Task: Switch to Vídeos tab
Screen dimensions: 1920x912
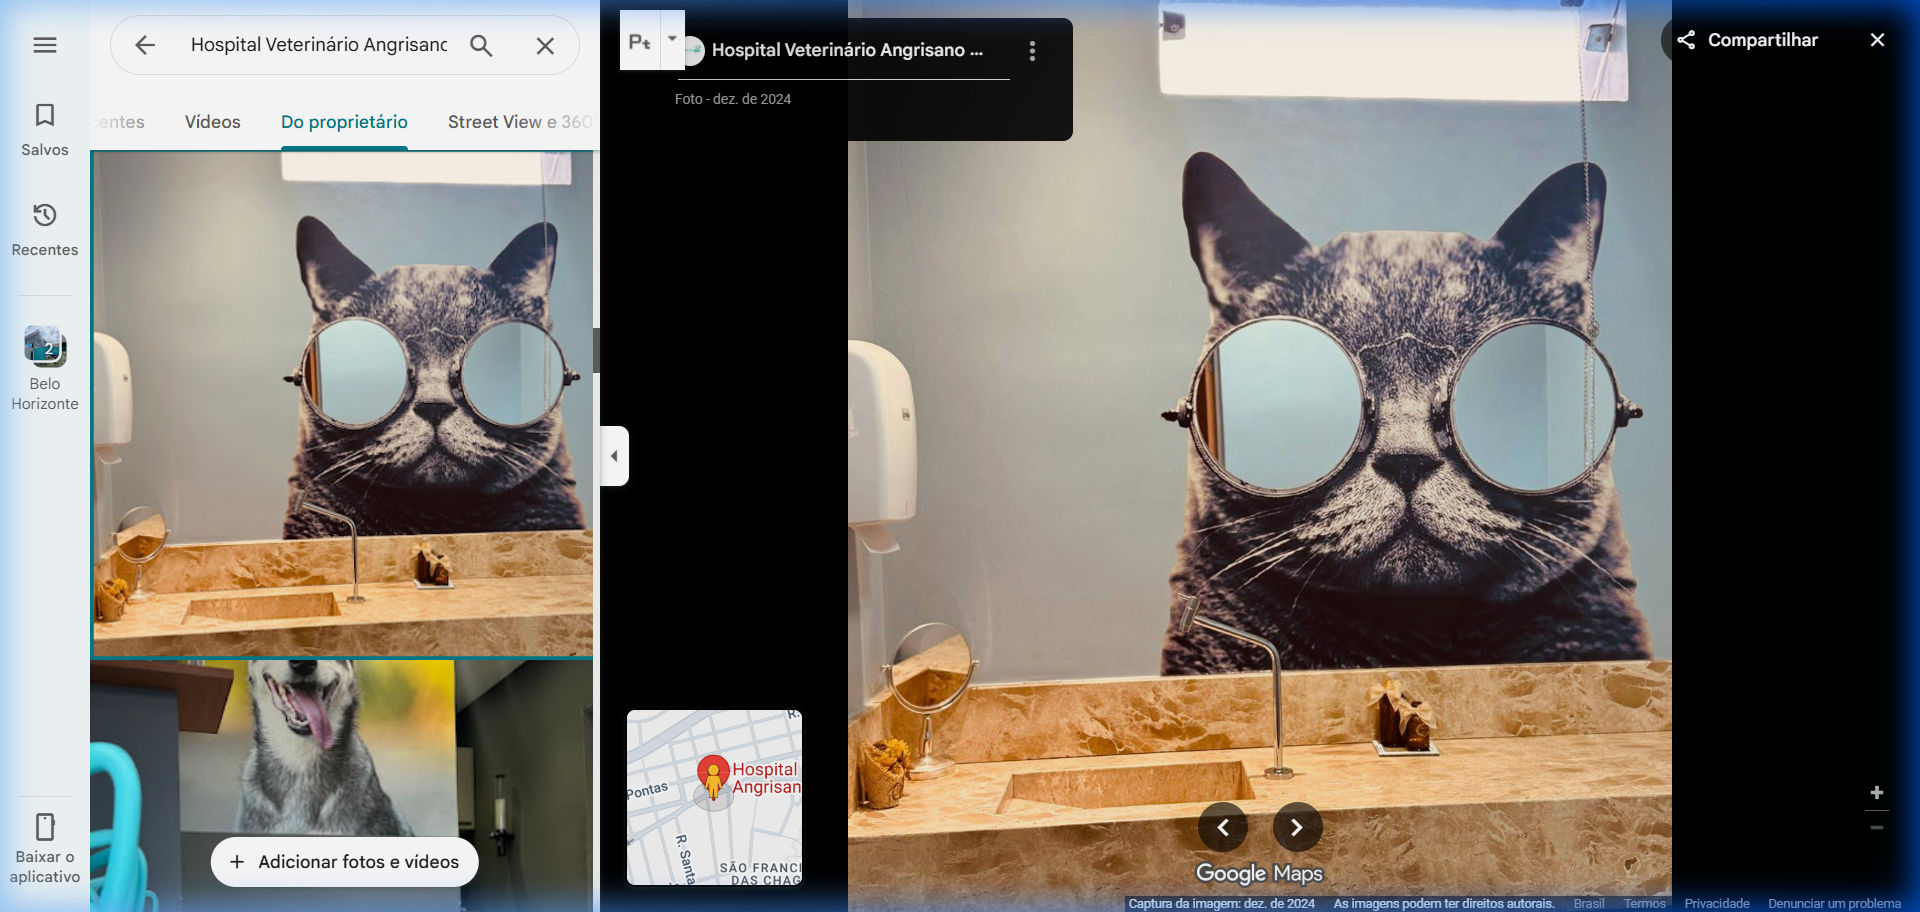Action: point(213,122)
